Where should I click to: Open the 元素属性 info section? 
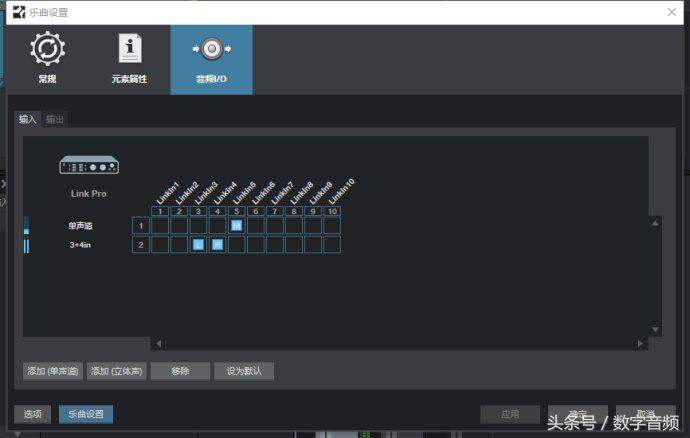[x=129, y=58]
